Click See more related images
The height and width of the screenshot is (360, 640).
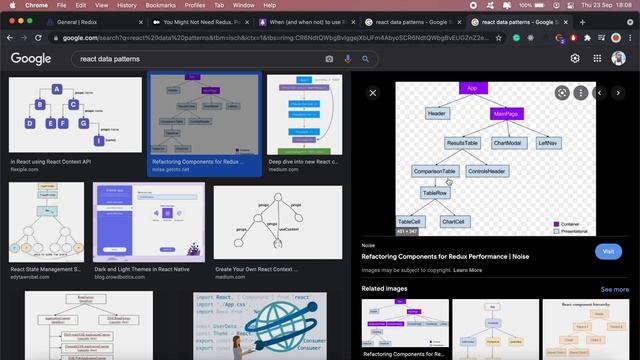point(615,289)
